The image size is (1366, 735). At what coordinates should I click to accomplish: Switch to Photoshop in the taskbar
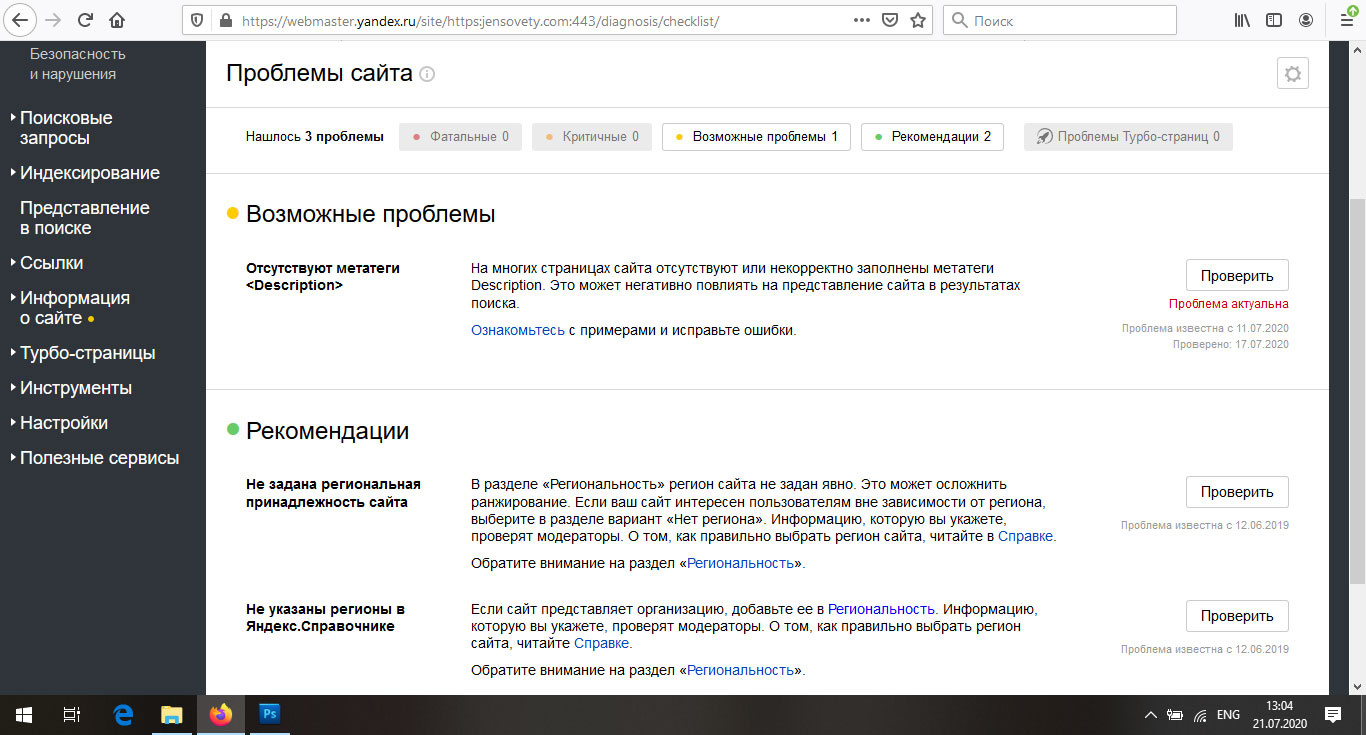tap(269, 714)
